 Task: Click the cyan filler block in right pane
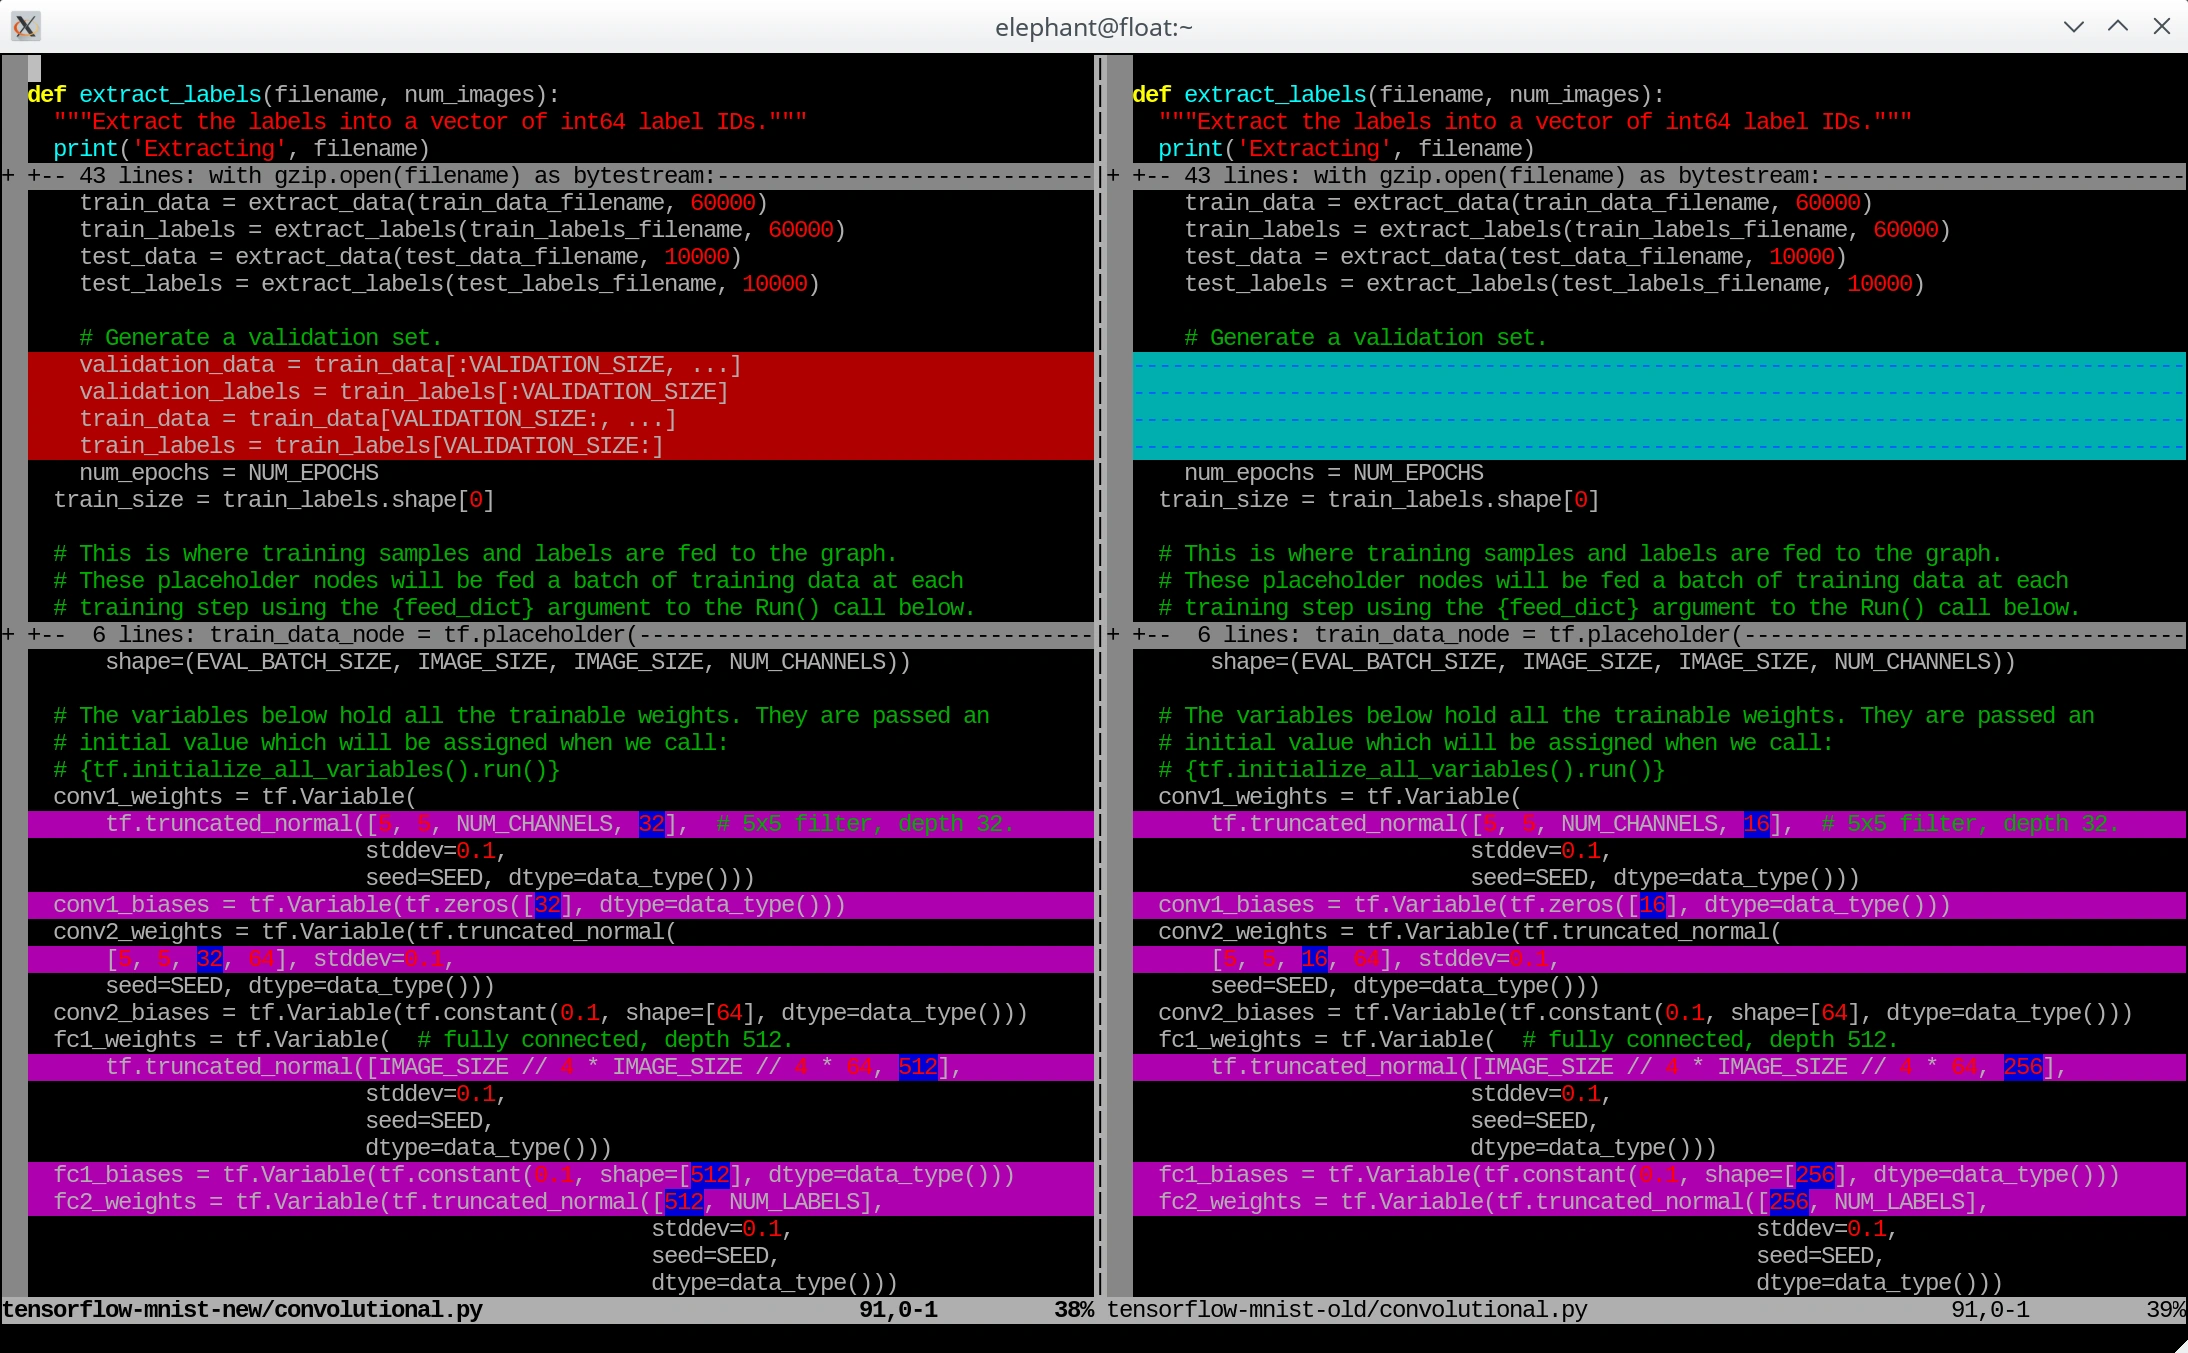[x=1658, y=406]
